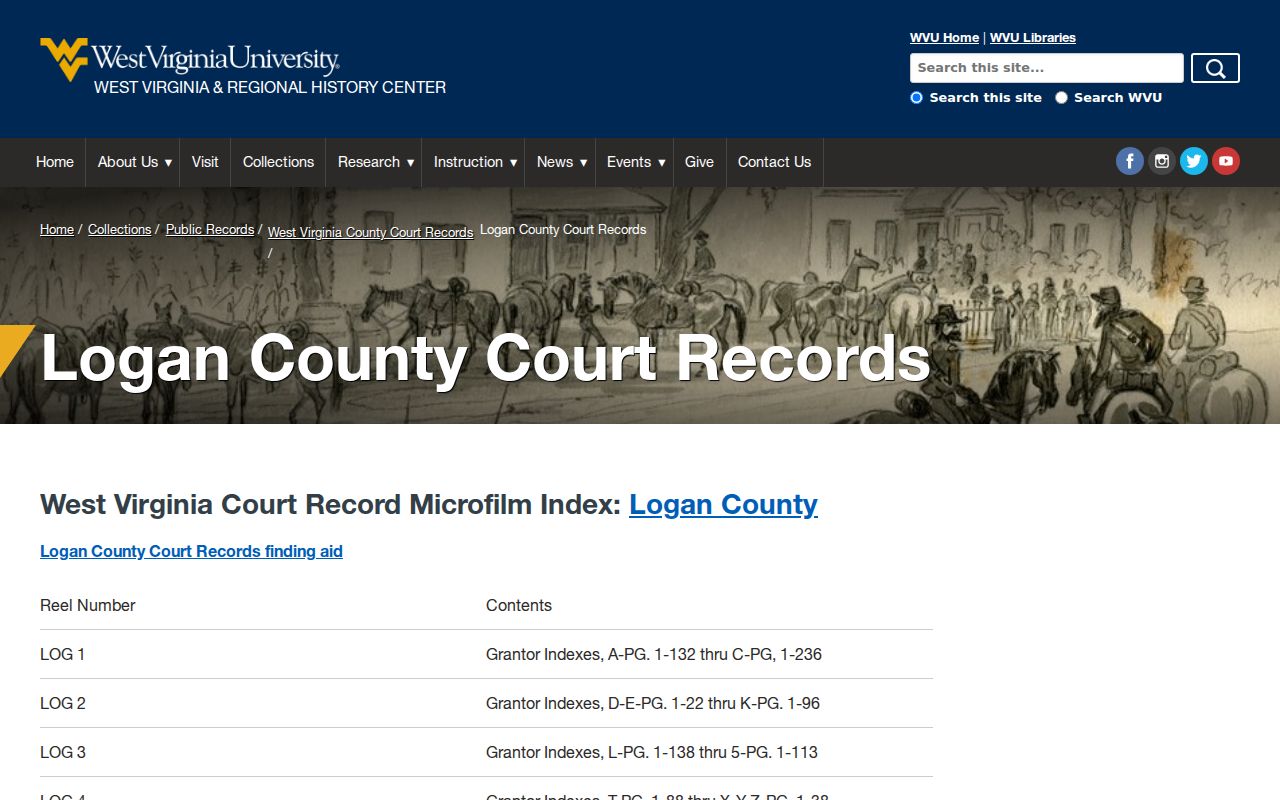Follow the WVU Libraries link
Image resolution: width=1280 pixels, height=800 pixels.
pyautogui.click(x=1033, y=38)
